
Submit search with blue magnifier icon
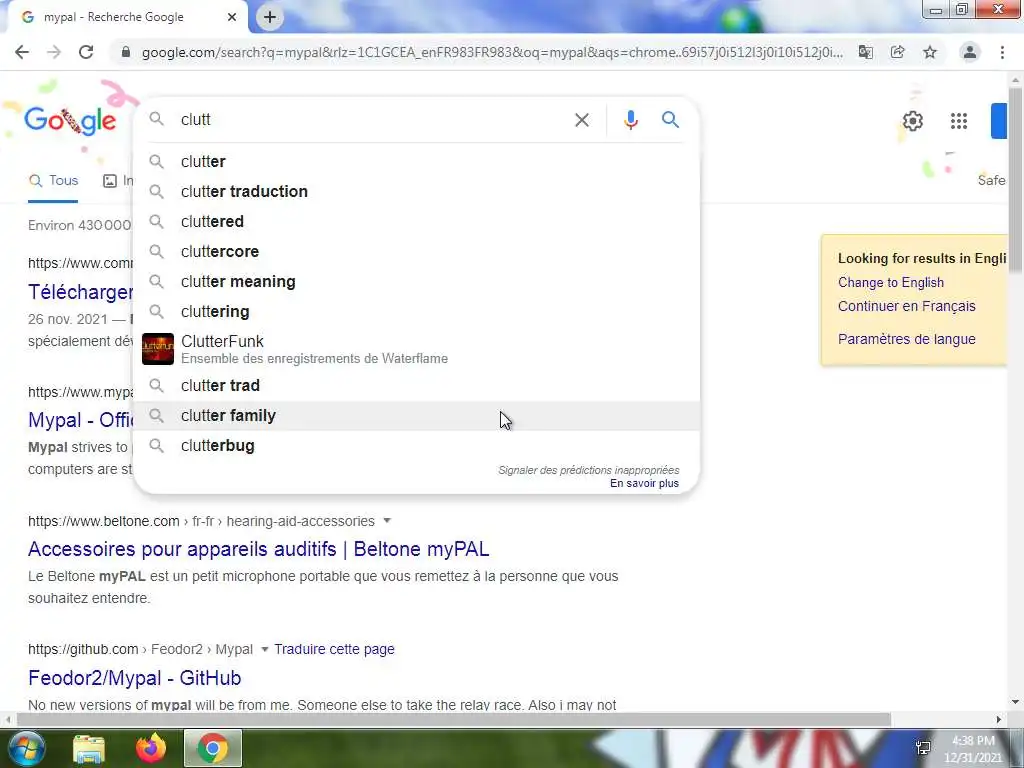pyautogui.click(x=670, y=120)
